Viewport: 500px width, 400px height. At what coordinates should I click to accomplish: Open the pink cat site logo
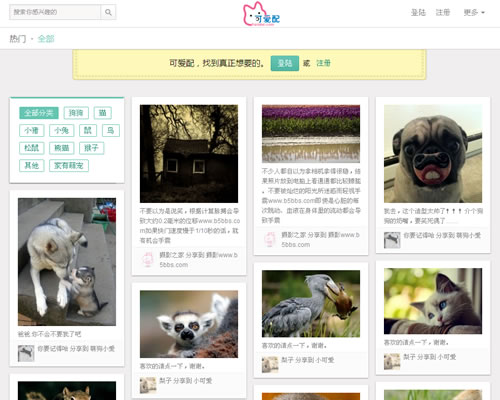(x=261, y=14)
